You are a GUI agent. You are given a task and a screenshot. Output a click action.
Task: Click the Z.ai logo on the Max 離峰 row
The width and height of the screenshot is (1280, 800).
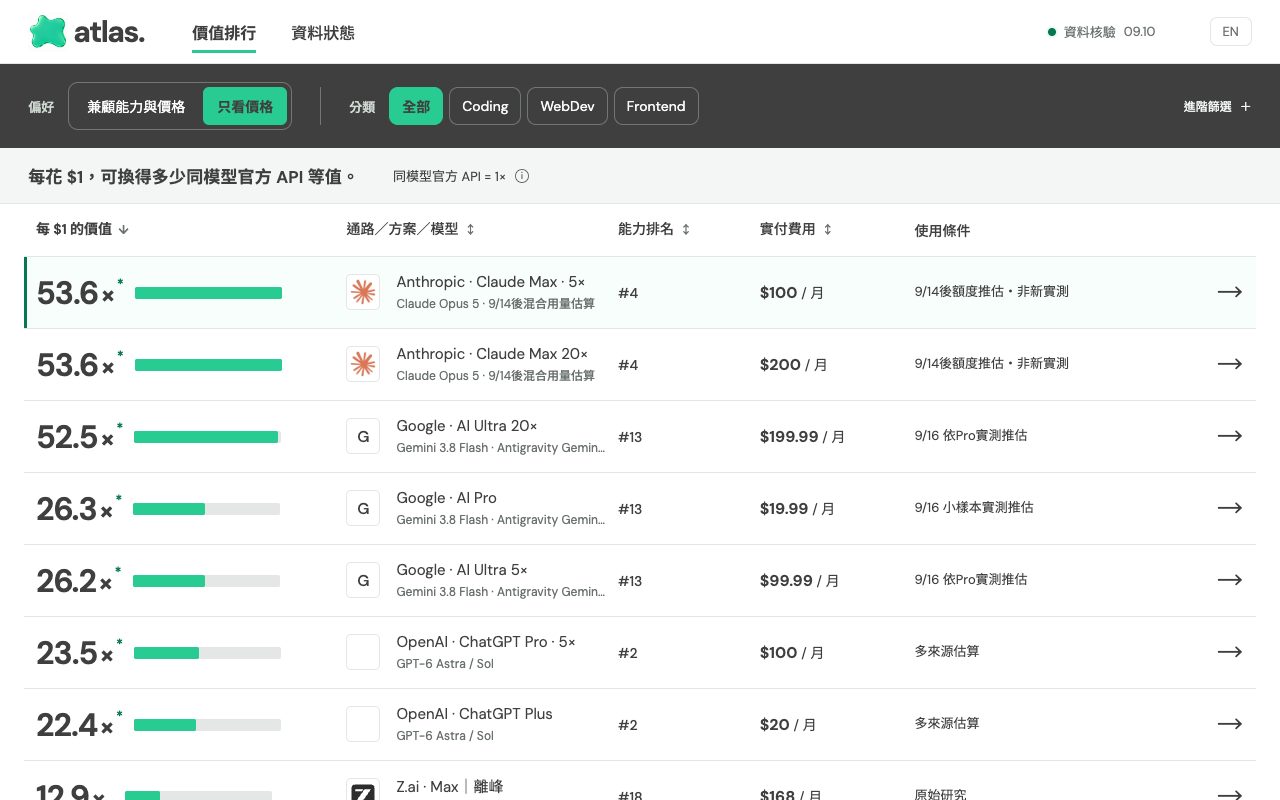click(363, 790)
